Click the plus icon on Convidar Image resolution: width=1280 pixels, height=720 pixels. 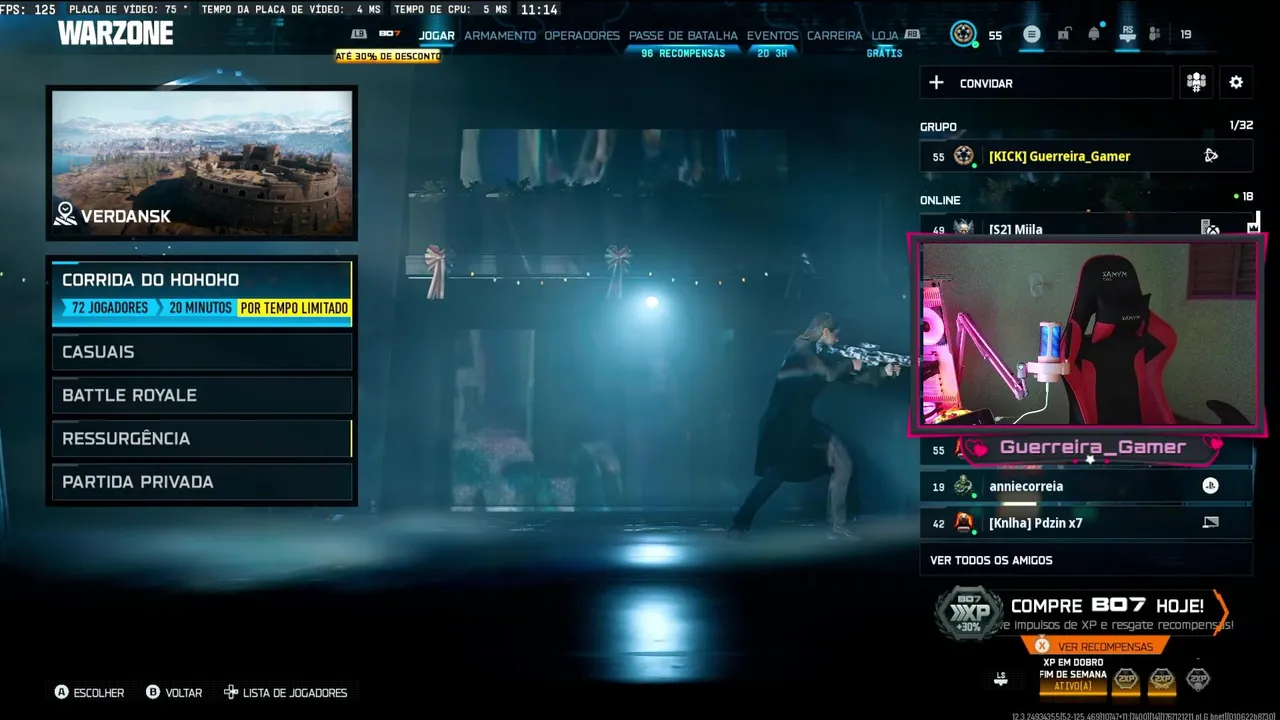click(936, 83)
